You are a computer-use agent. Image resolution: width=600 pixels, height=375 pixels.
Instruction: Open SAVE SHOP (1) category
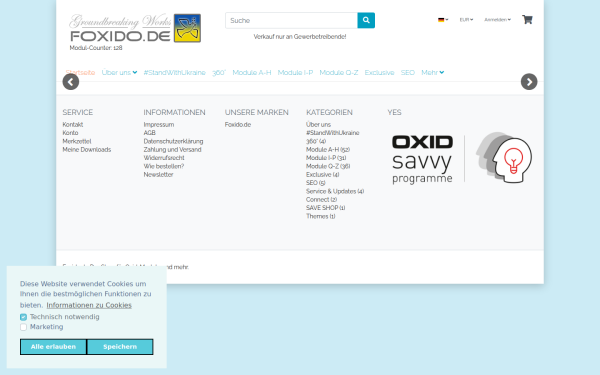coord(326,208)
